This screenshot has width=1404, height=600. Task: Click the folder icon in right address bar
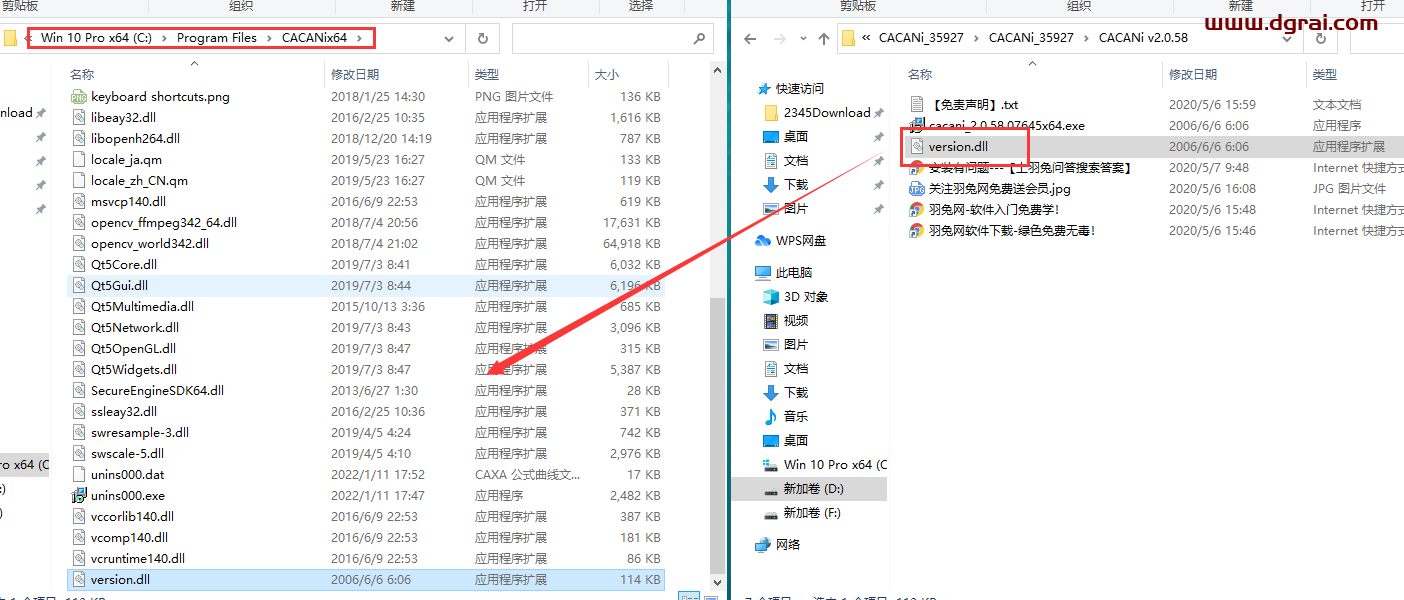[848, 38]
